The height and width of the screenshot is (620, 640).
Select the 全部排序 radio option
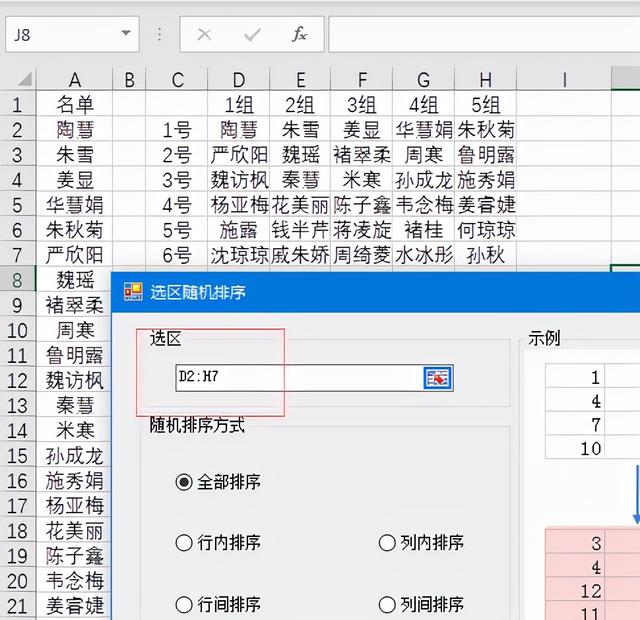184,482
